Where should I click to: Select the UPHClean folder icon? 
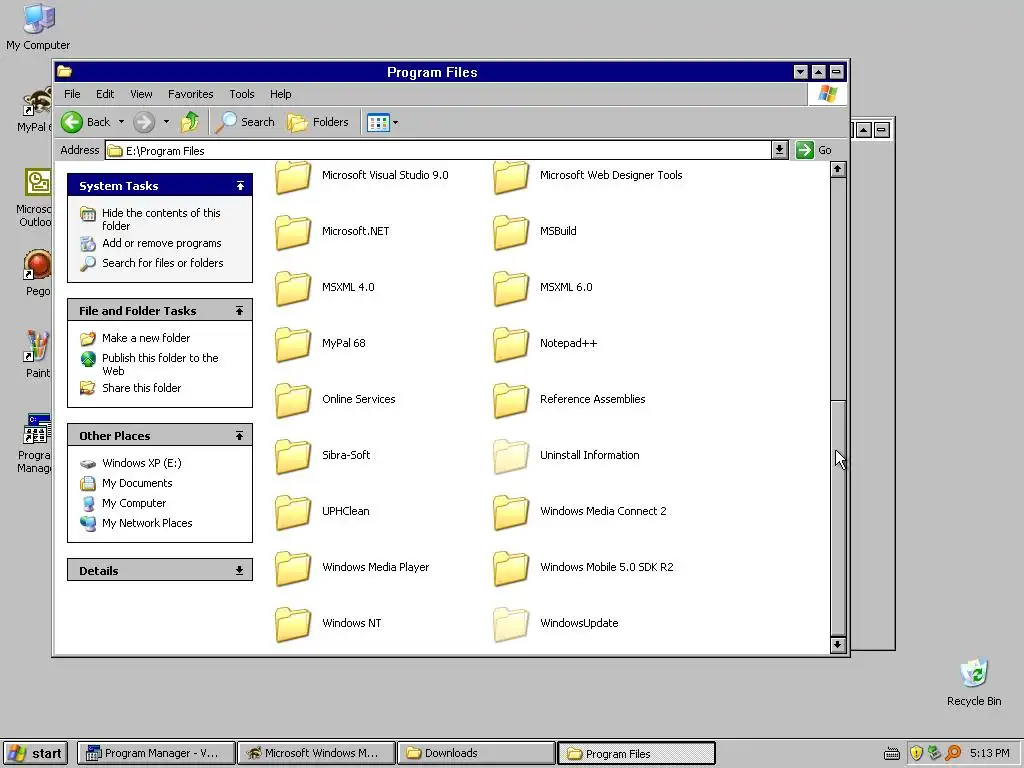[293, 513]
